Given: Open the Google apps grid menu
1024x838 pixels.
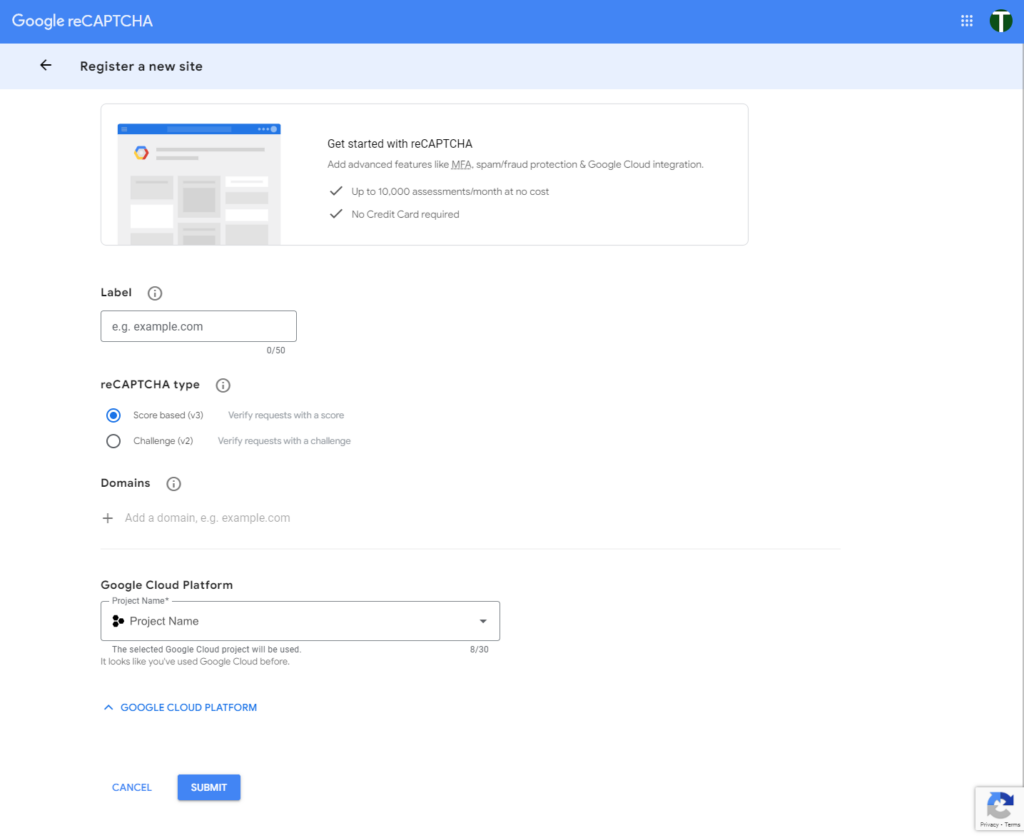Looking at the screenshot, I should tap(967, 21).
